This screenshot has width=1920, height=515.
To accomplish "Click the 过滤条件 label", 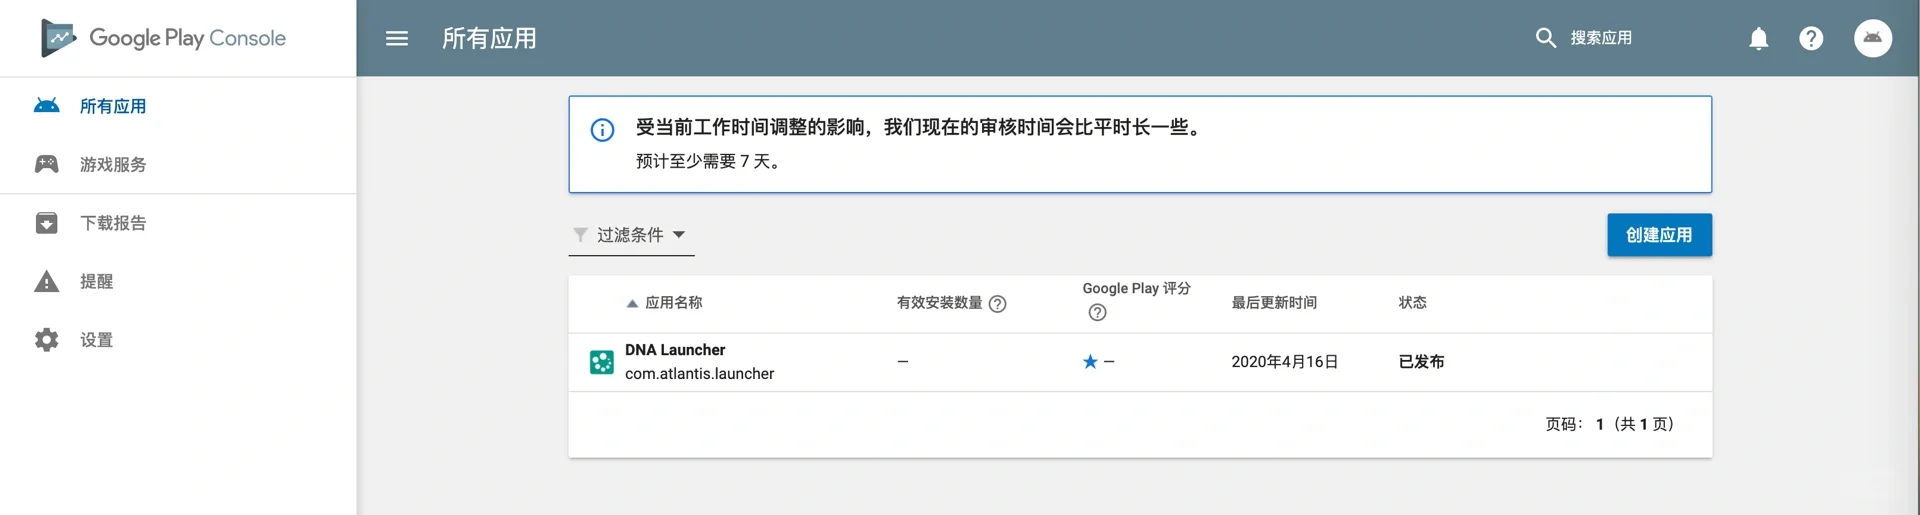I will tap(630, 235).
